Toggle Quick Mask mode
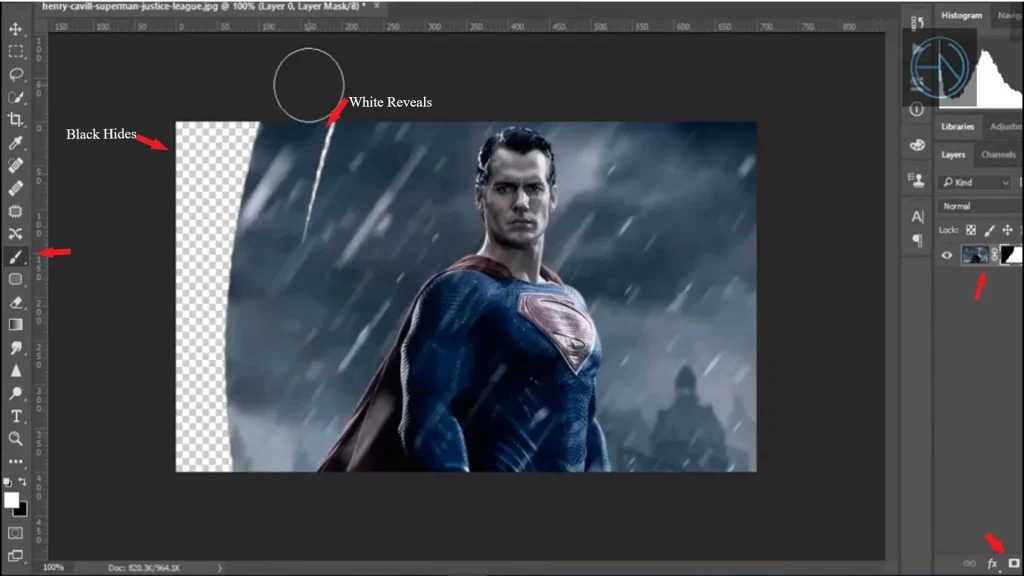Screen dimensions: 1024x576 pyautogui.click(x=16, y=533)
